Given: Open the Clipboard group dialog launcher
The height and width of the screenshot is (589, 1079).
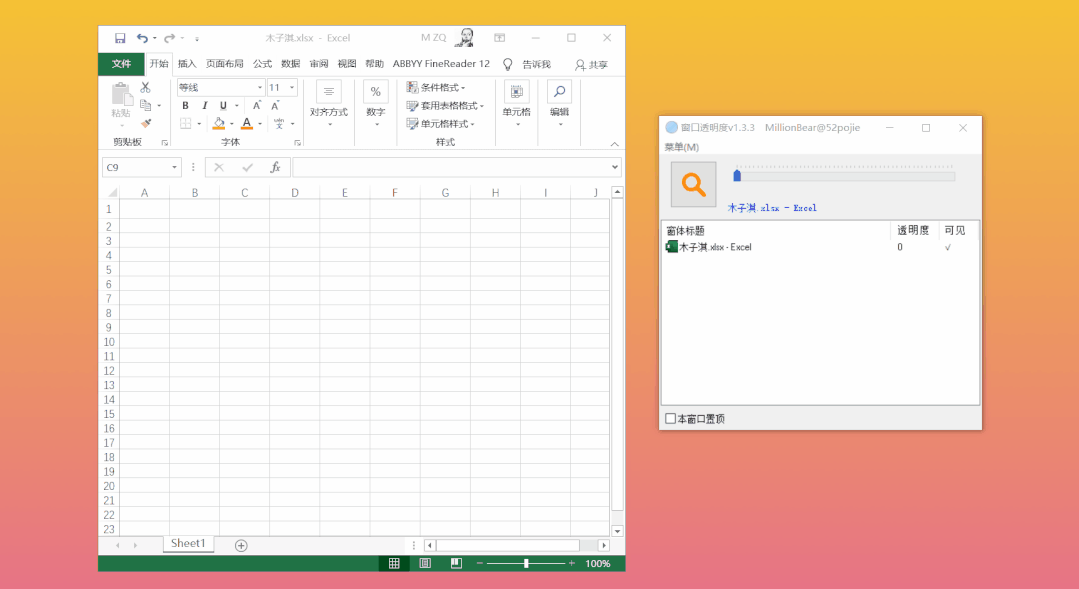Looking at the screenshot, I should pyautogui.click(x=164, y=143).
